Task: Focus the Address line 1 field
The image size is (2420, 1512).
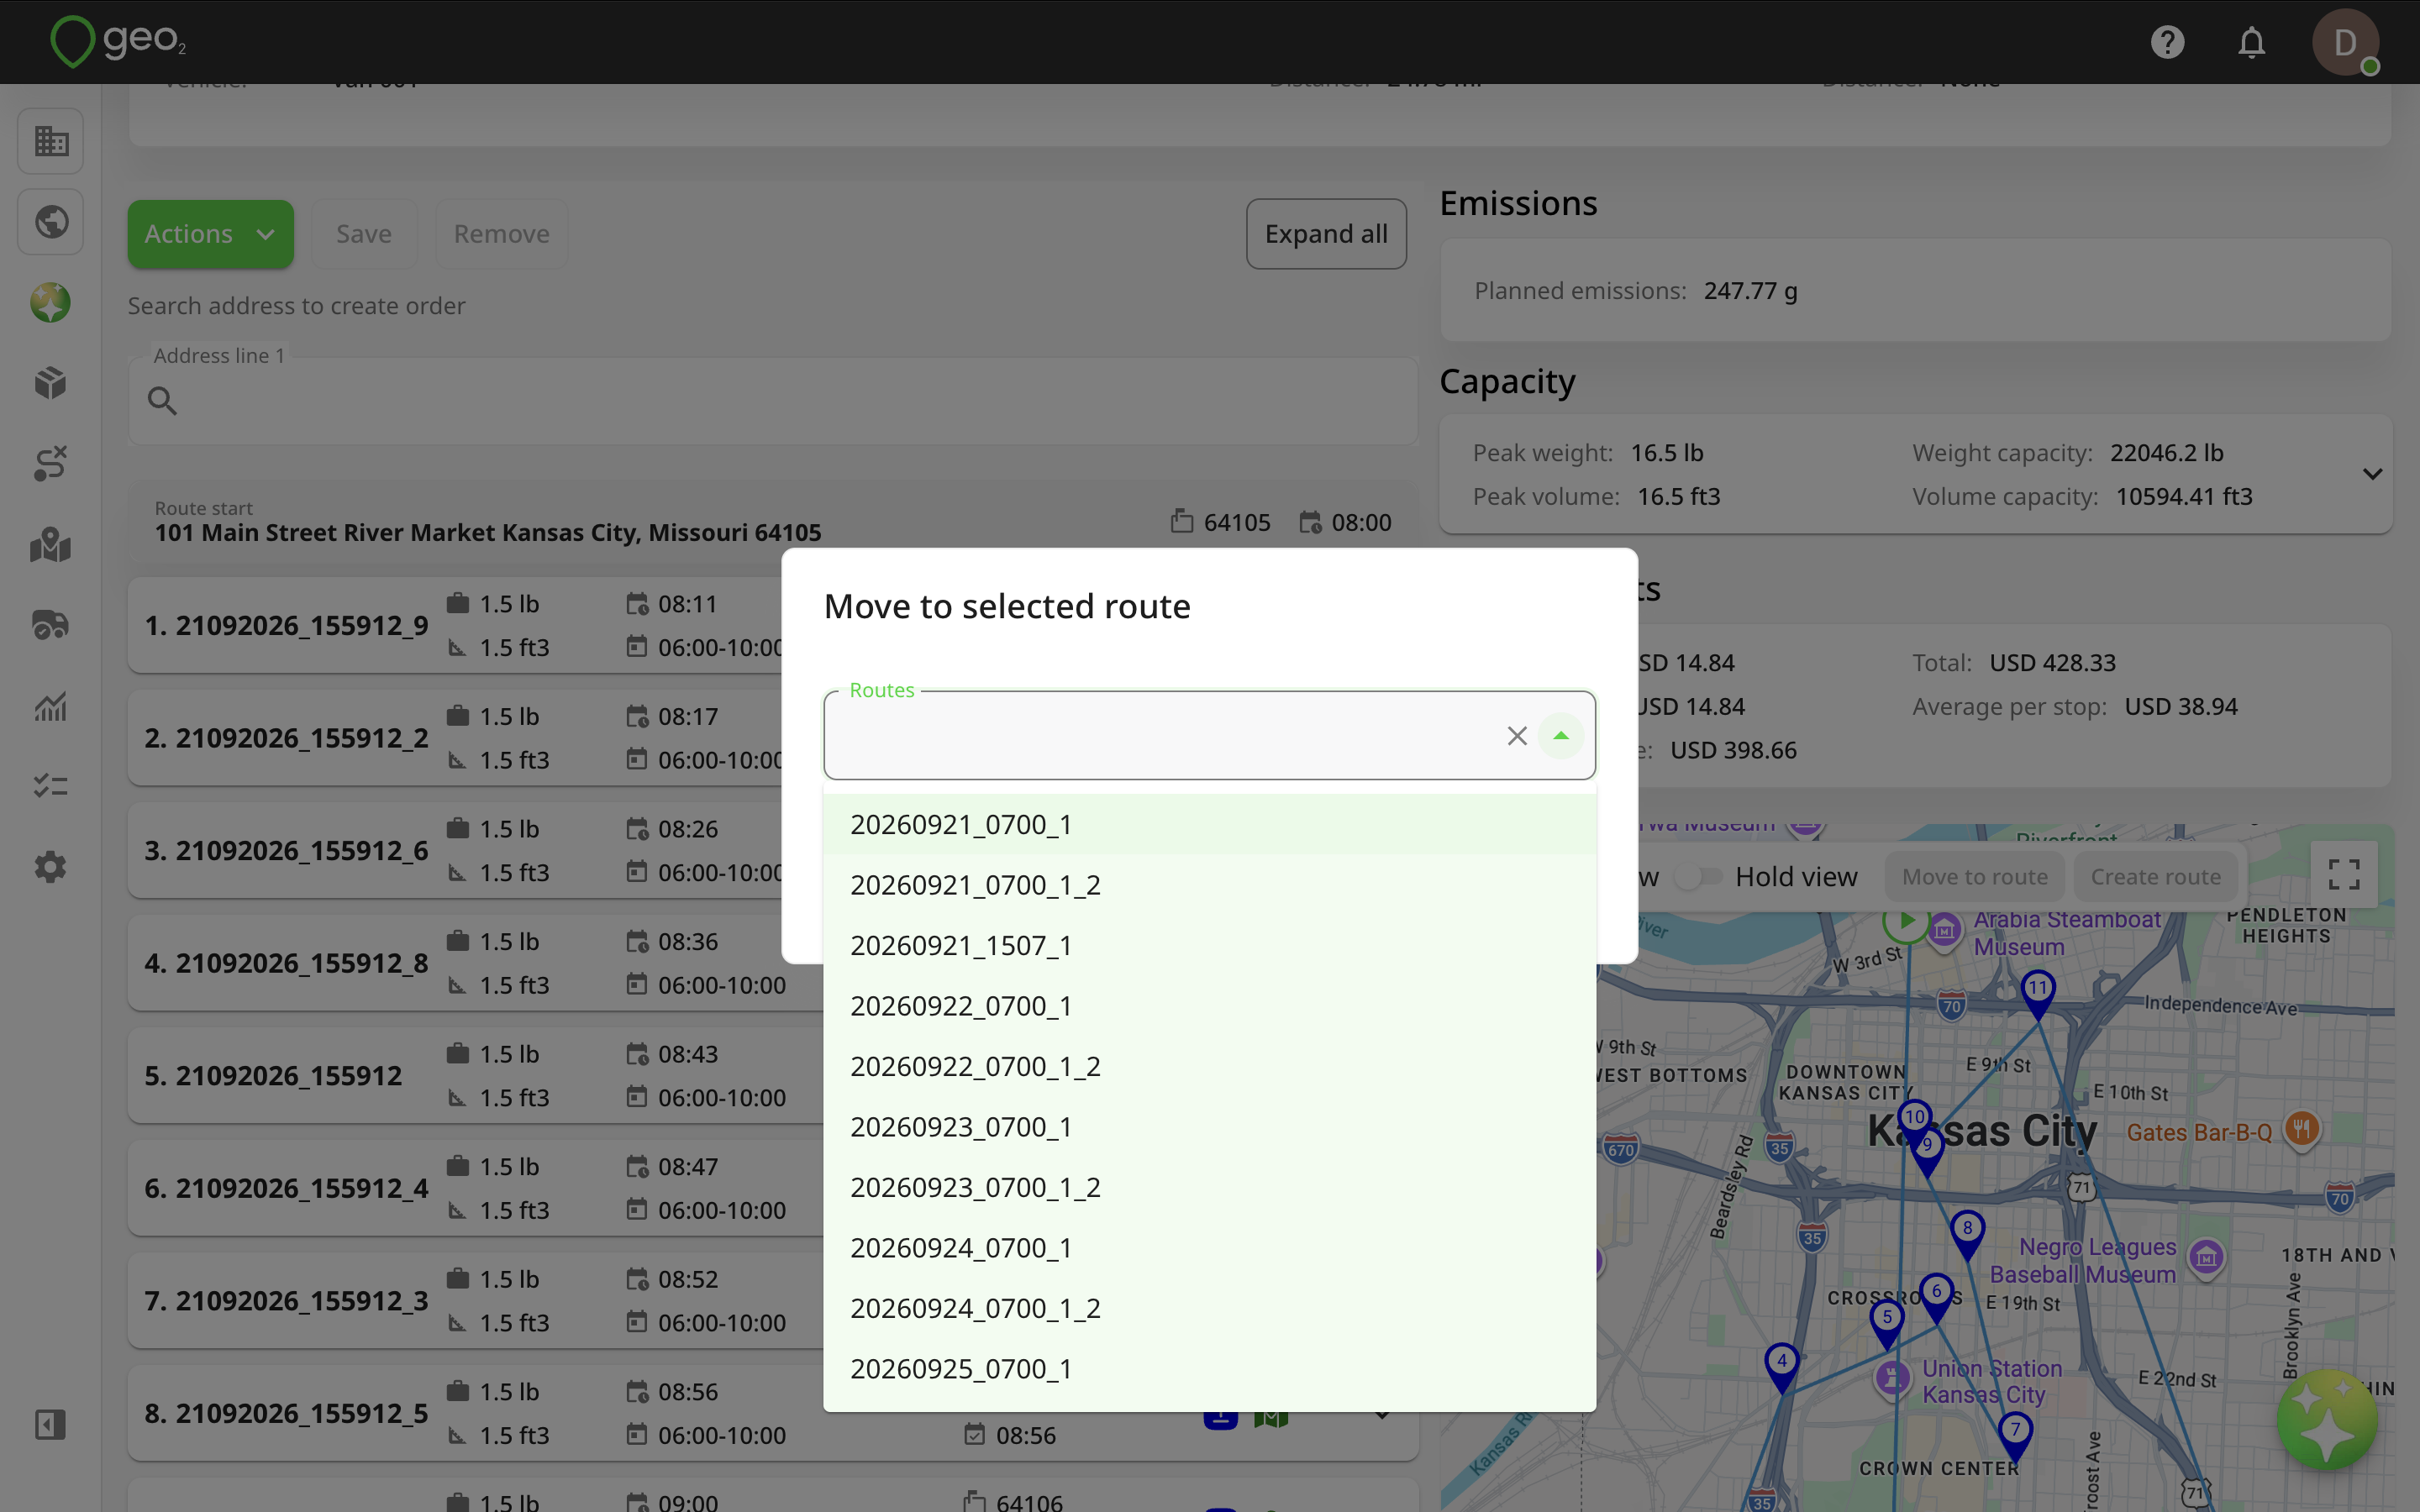Action: tap(773, 401)
